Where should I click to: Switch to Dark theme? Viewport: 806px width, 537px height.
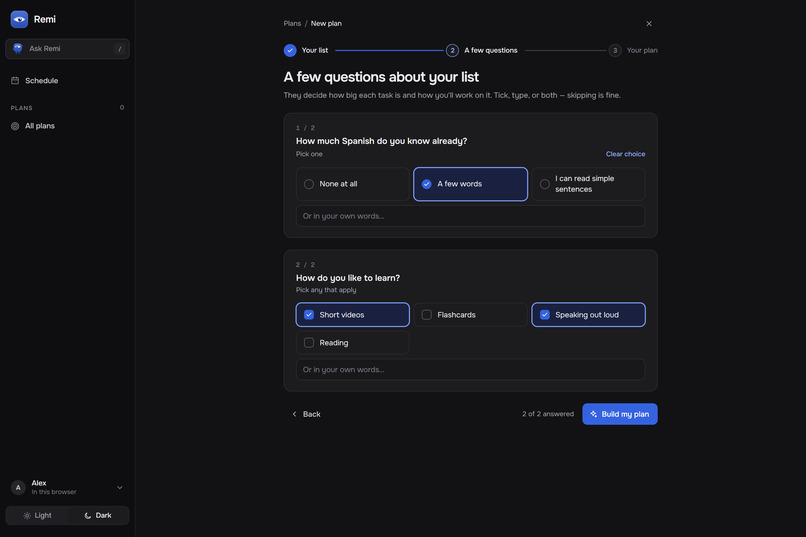click(x=98, y=515)
